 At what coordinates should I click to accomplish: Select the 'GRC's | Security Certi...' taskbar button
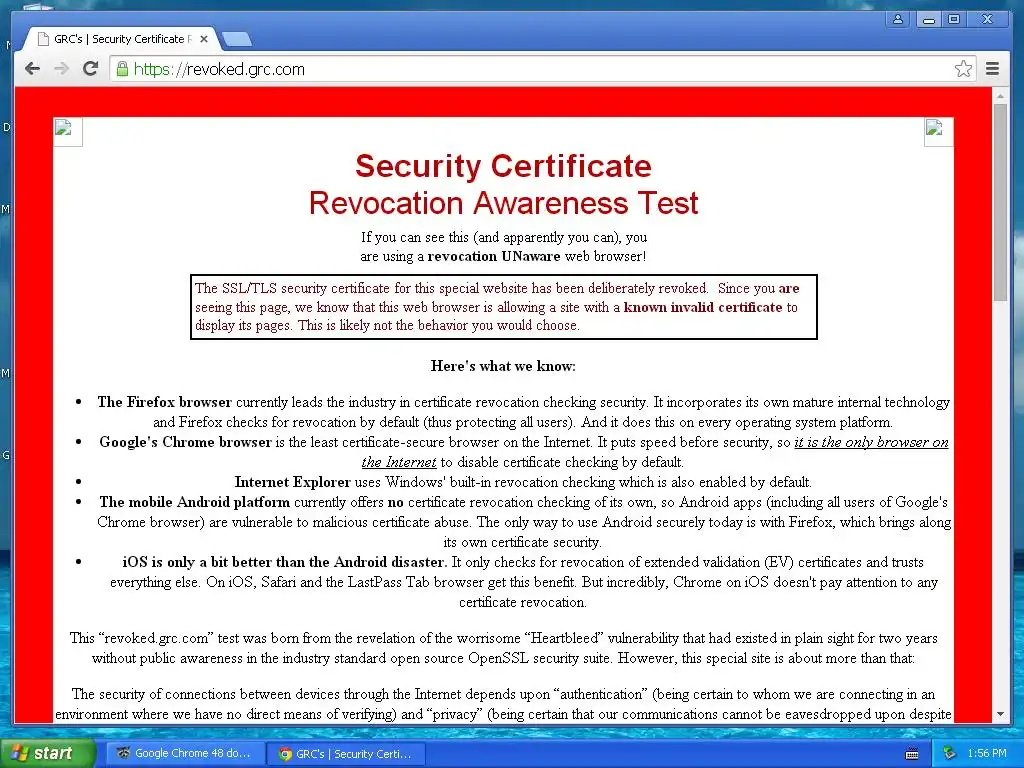coord(346,754)
